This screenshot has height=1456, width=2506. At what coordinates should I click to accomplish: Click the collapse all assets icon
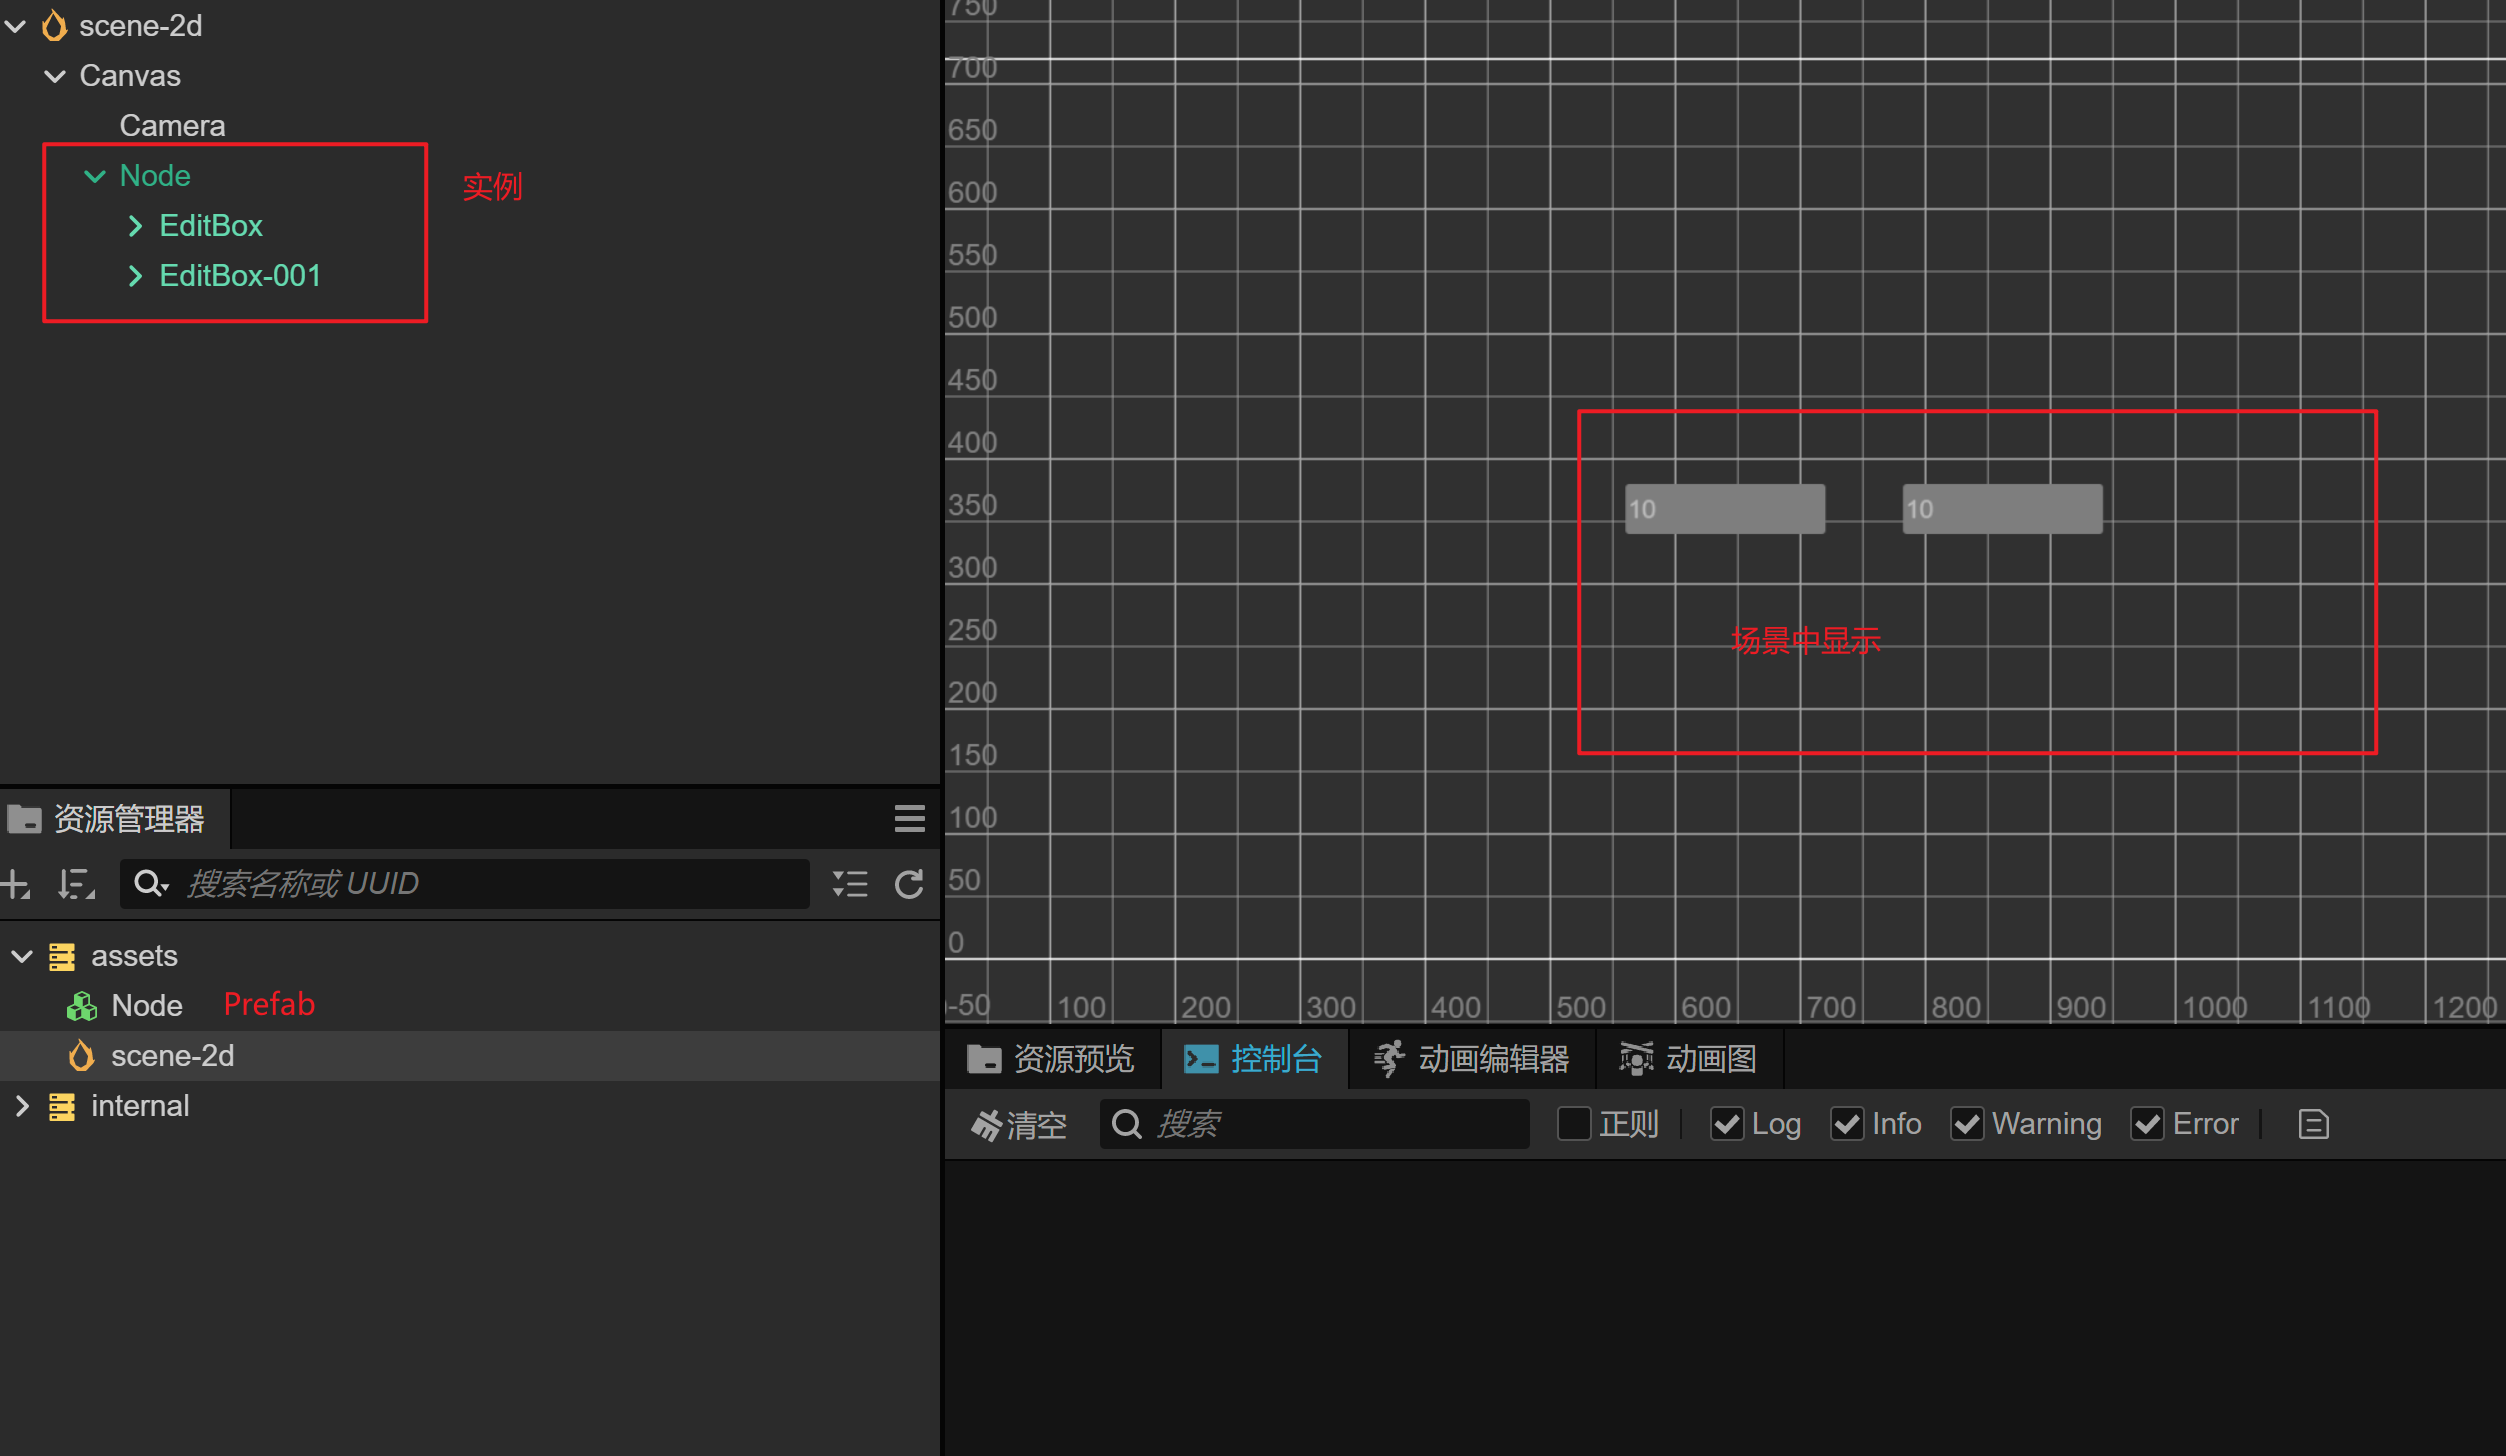(x=850, y=884)
